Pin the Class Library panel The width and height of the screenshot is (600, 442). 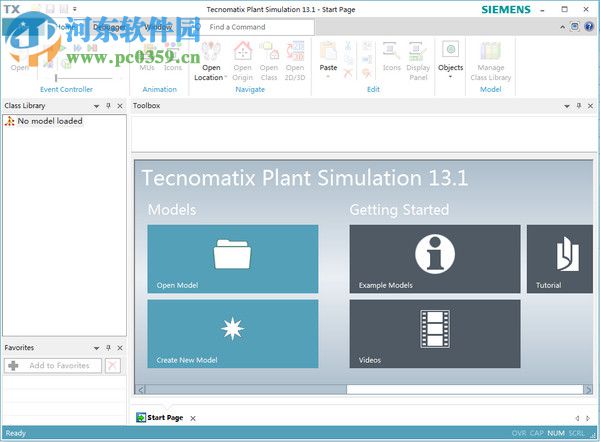click(x=109, y=106)
